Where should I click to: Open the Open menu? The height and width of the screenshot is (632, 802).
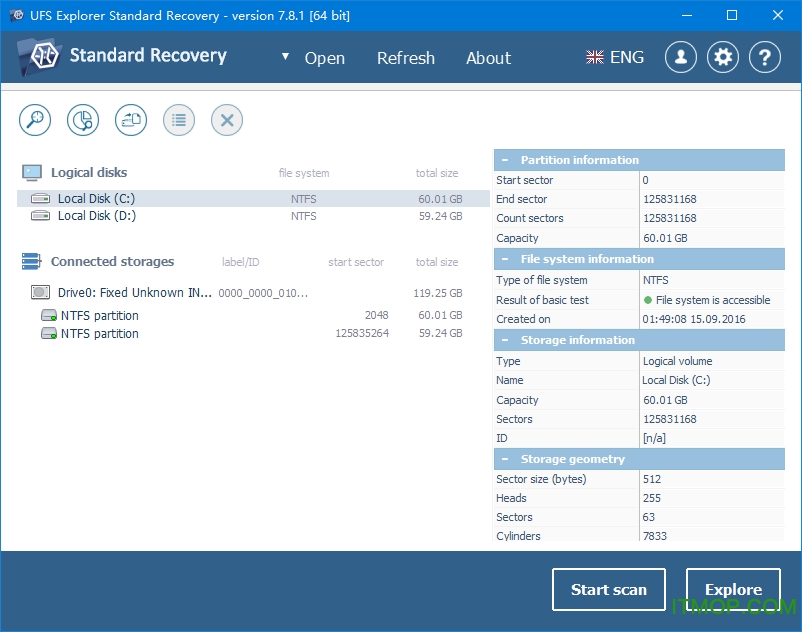click(x=325, y=58)
